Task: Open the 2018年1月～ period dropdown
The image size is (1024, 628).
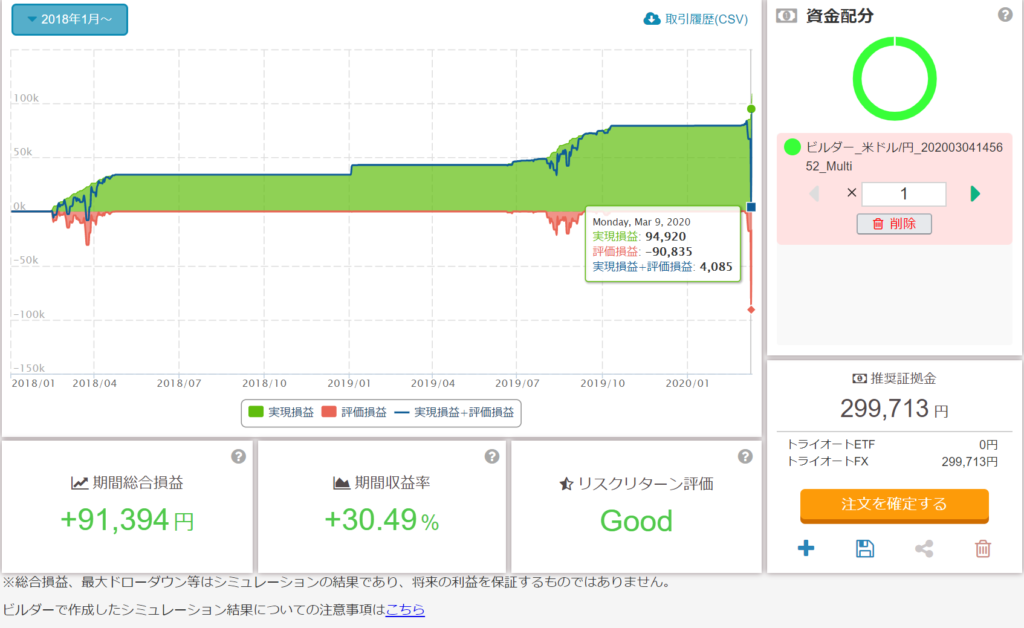Action: [x=69, y=19]
